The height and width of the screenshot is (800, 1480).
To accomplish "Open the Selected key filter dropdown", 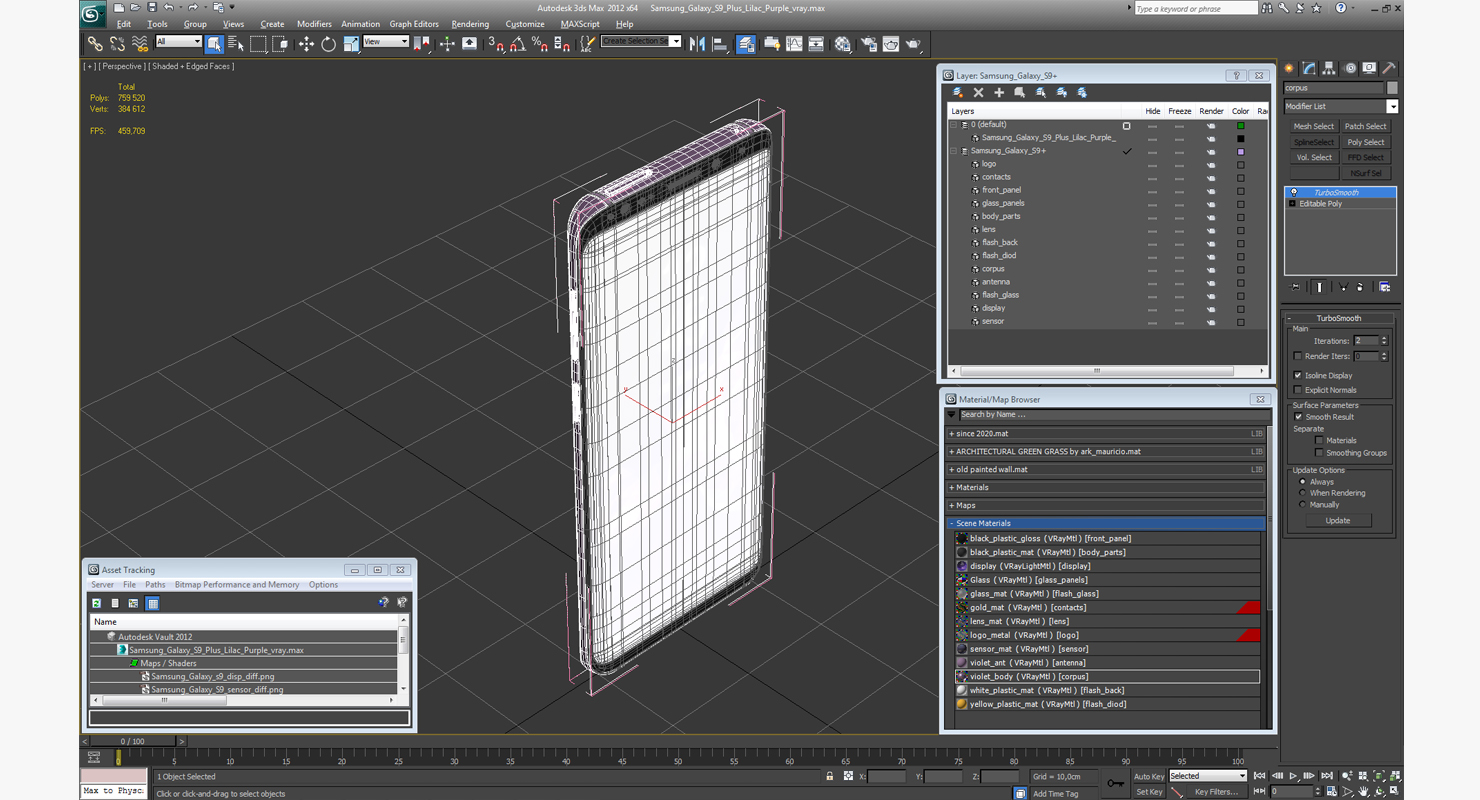I will [1208, 776].
